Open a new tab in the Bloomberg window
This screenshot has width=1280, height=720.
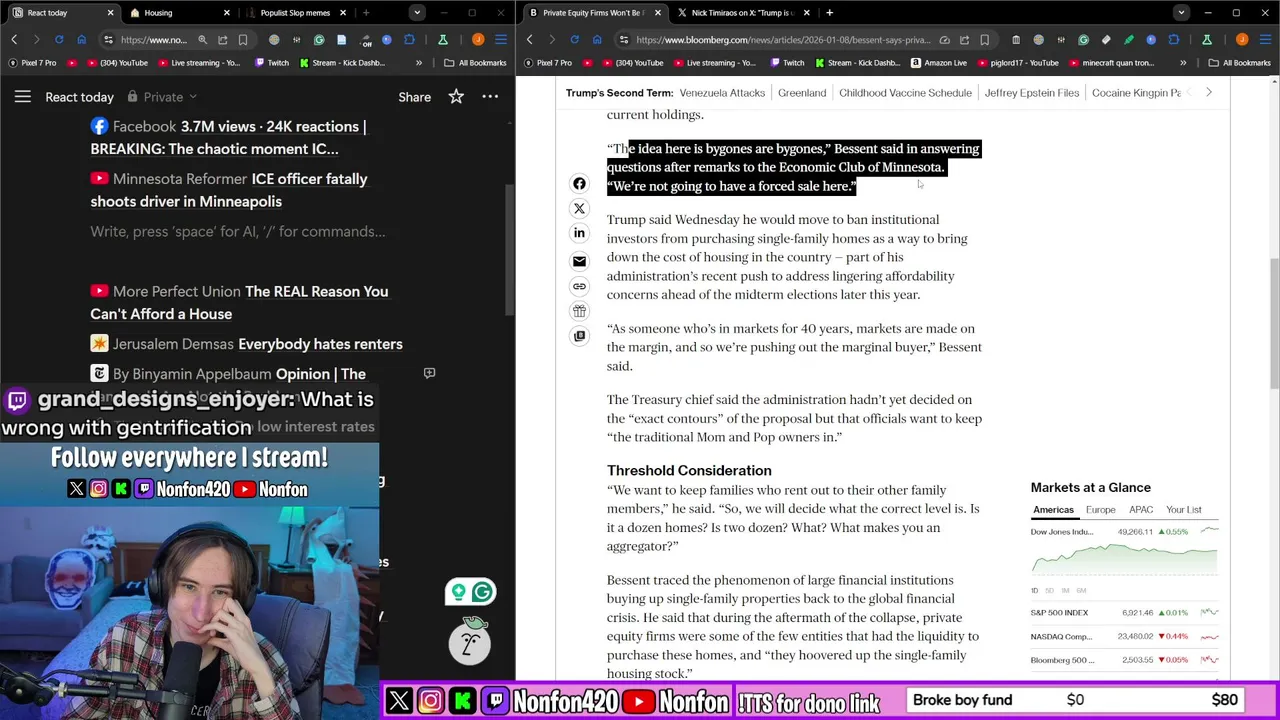tap(829, 13)
